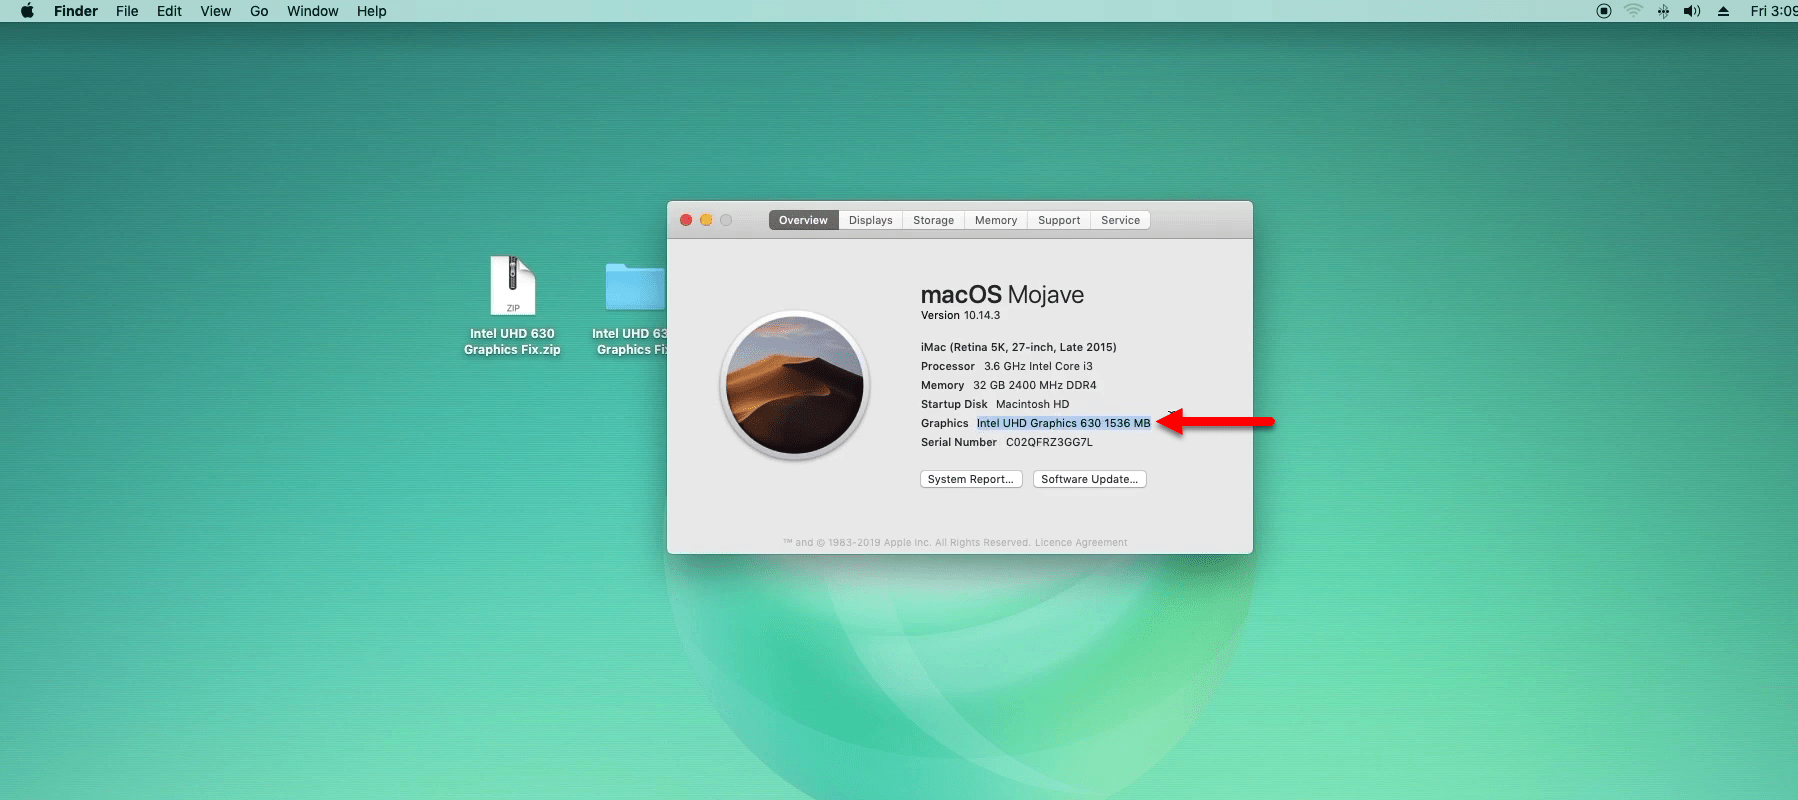This screenshot has height=800, width=1798.
Task: Open the Help menu
Action: coord(371,11)
